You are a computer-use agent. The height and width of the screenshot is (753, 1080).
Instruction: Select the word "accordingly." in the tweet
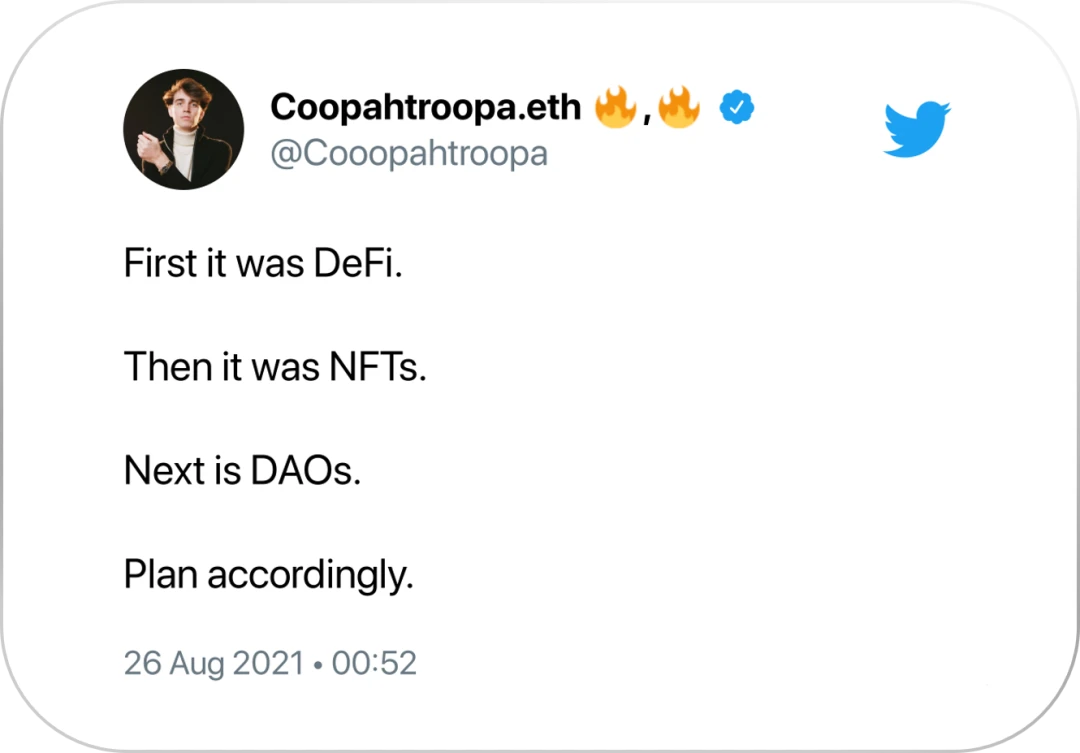coord(311,576)
